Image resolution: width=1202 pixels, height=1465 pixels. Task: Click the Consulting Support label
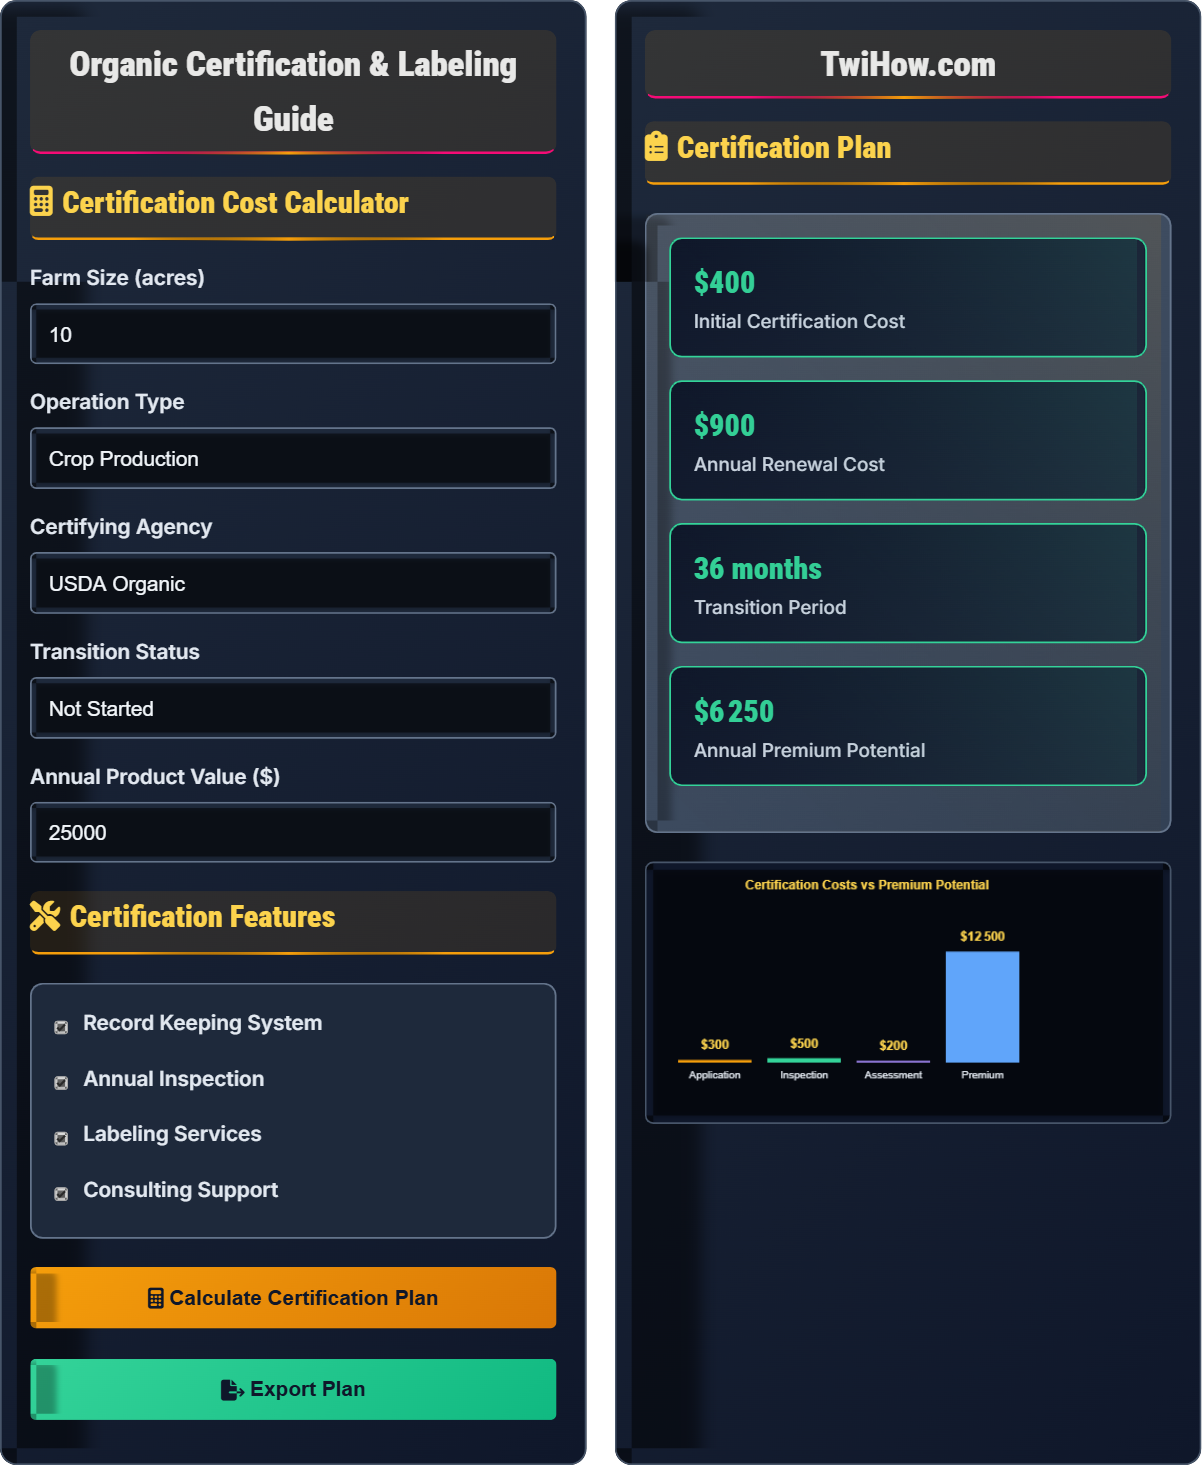[x=180, y=1190]
